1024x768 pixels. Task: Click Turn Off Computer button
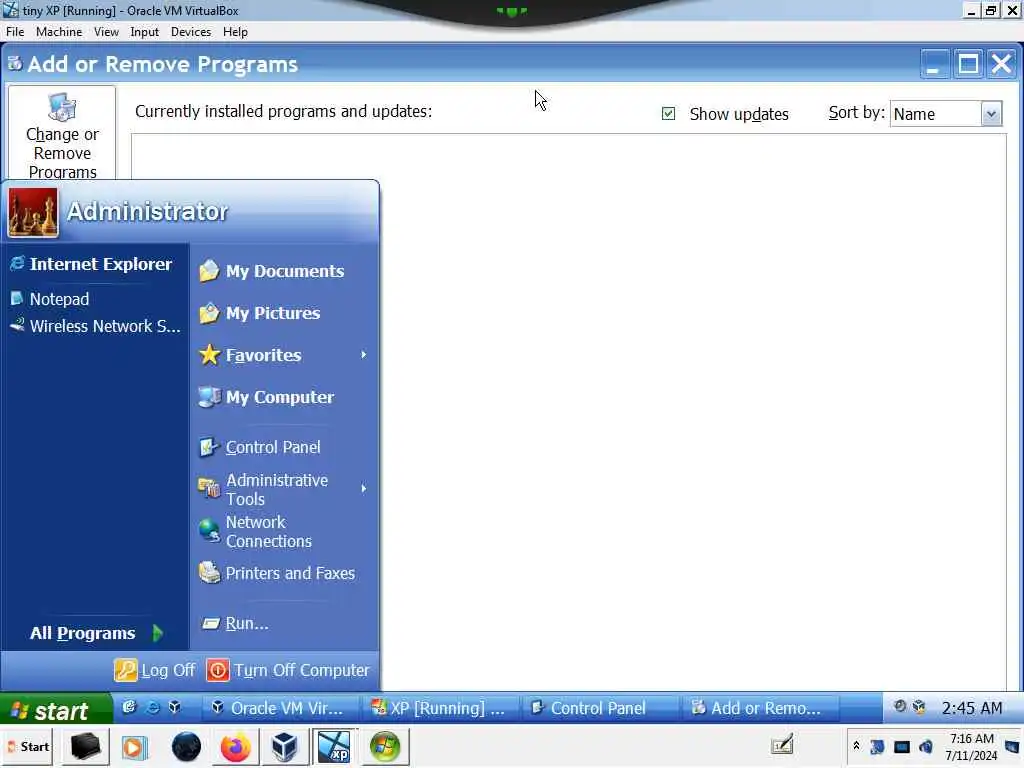(289, 670)
